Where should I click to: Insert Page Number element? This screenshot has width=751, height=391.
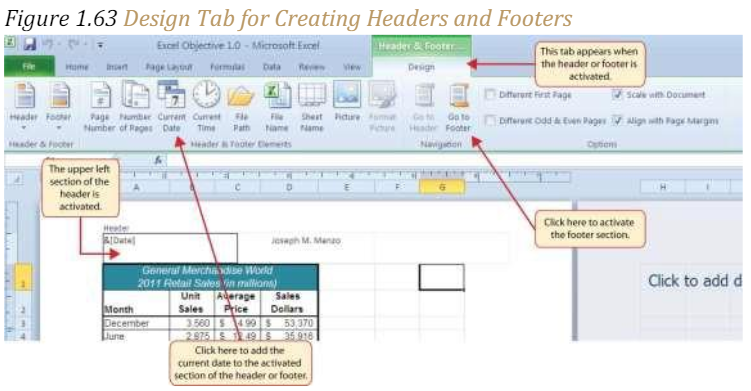100,107
